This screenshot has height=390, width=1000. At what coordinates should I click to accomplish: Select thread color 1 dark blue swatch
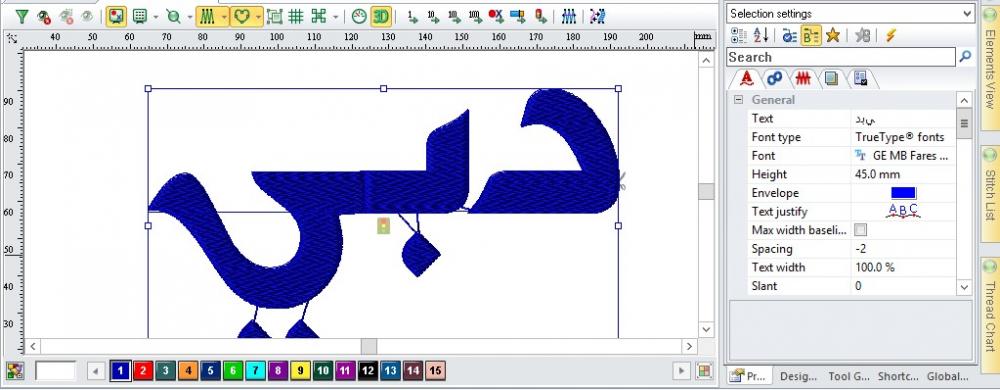click(121, 371)
